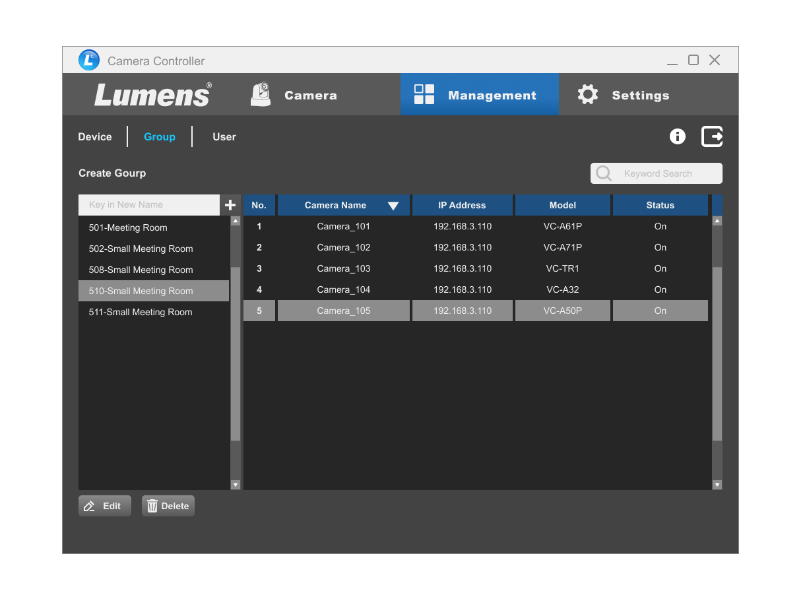Add a new group with the plus icon

pyautogui.click(x=230, y=204)
